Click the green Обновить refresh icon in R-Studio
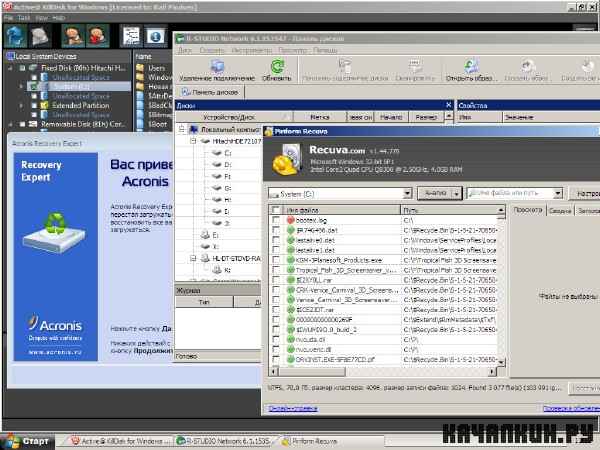The width and height of the screenshot is (600, 450). click(277, 66)
